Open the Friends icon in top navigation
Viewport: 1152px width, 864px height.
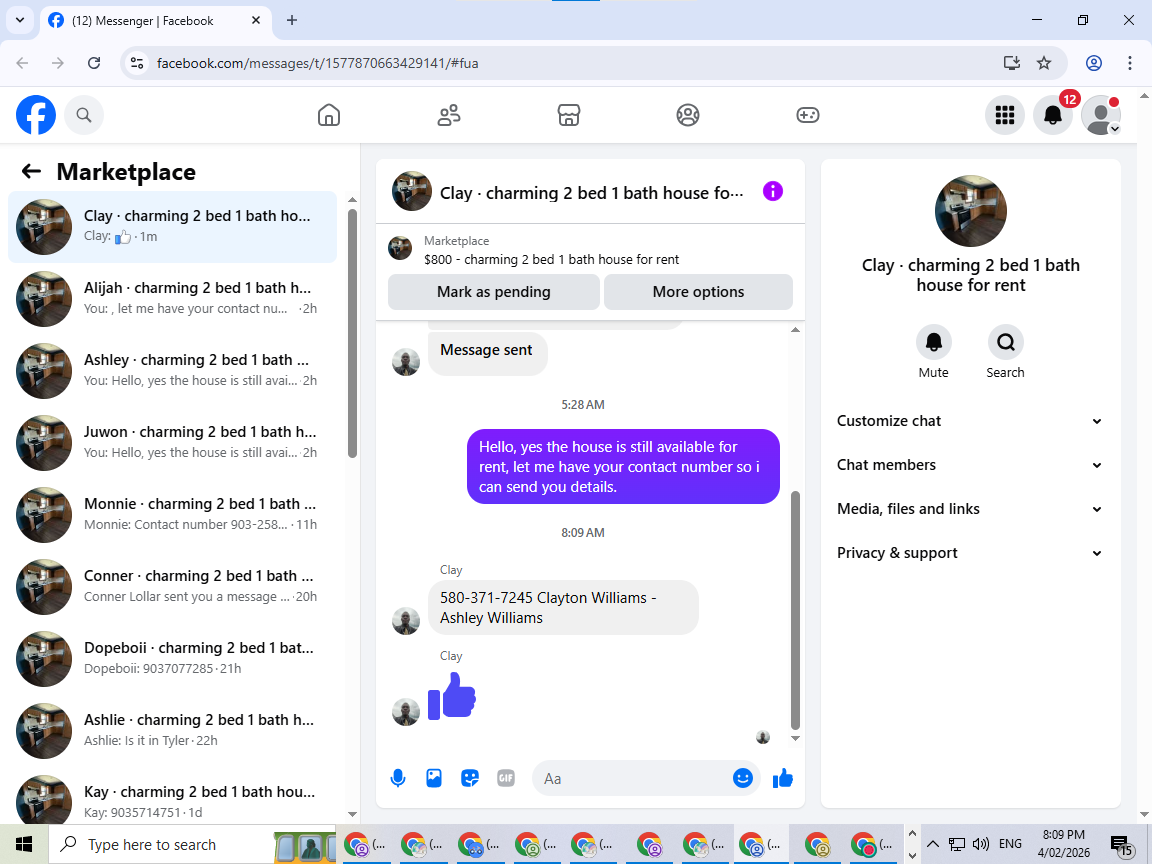[449, 115]
